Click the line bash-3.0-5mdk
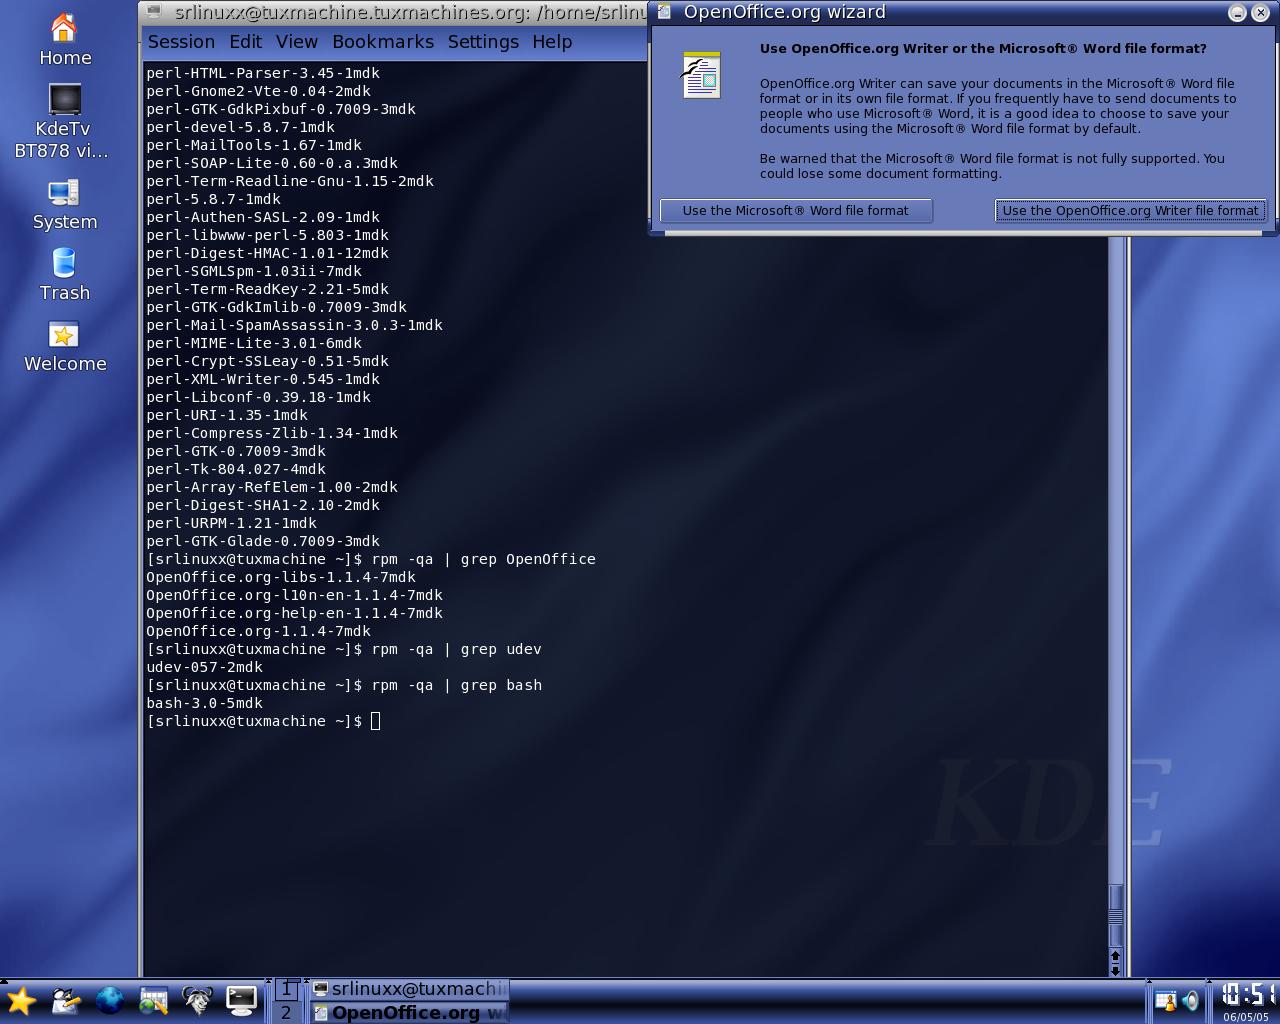Screen dimensions: 1280x1024 [x=205, y=703]
